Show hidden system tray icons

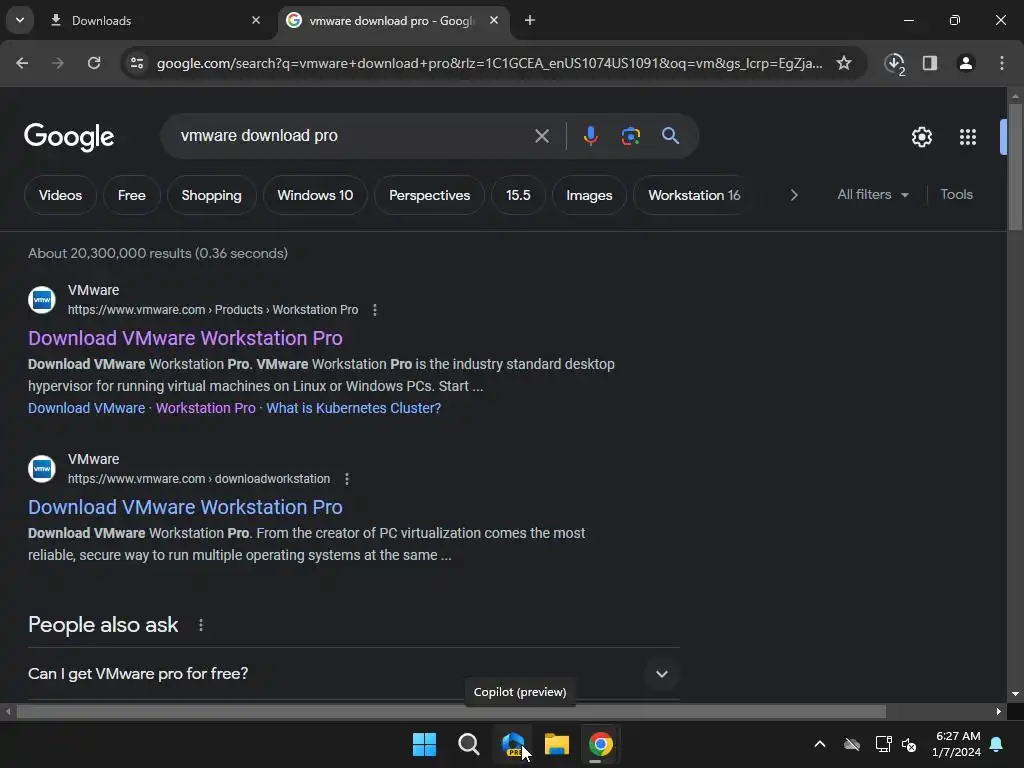[x=820, y=744]
